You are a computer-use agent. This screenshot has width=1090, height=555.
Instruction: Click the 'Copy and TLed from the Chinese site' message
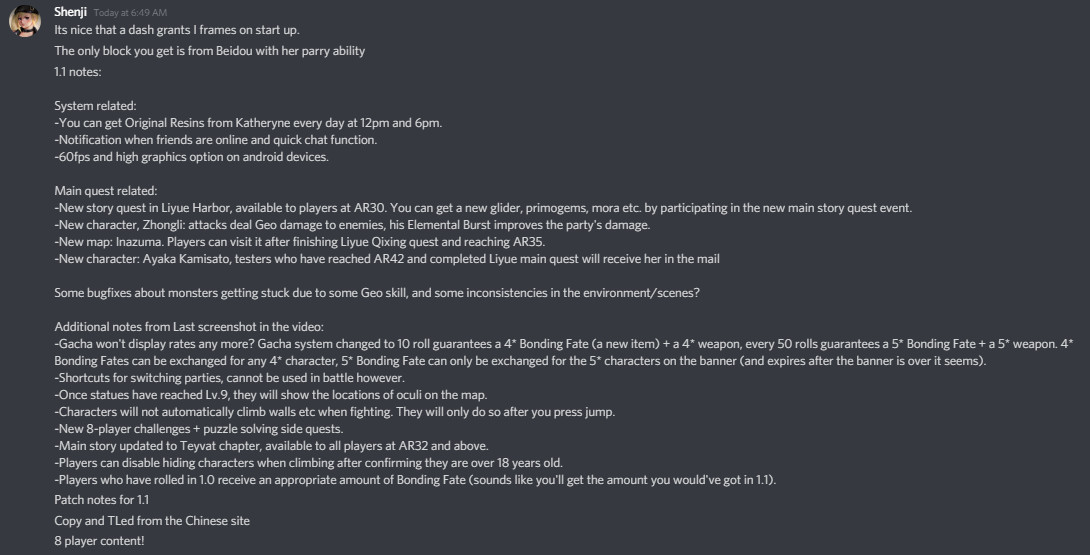[151, 520]
